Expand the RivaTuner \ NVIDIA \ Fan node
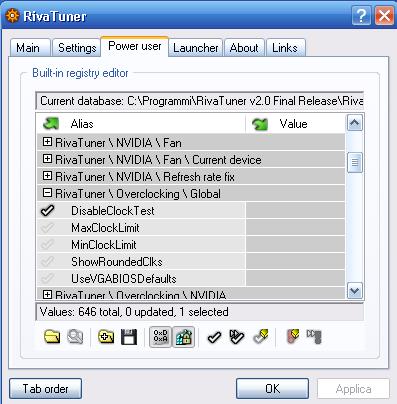Viewport: 397px width, 404px height. [x=47, y=142]
